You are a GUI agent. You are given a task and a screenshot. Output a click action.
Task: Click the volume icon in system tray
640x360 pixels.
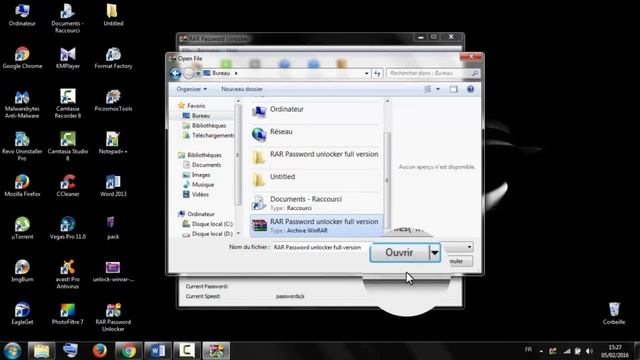tap(589, 351)
